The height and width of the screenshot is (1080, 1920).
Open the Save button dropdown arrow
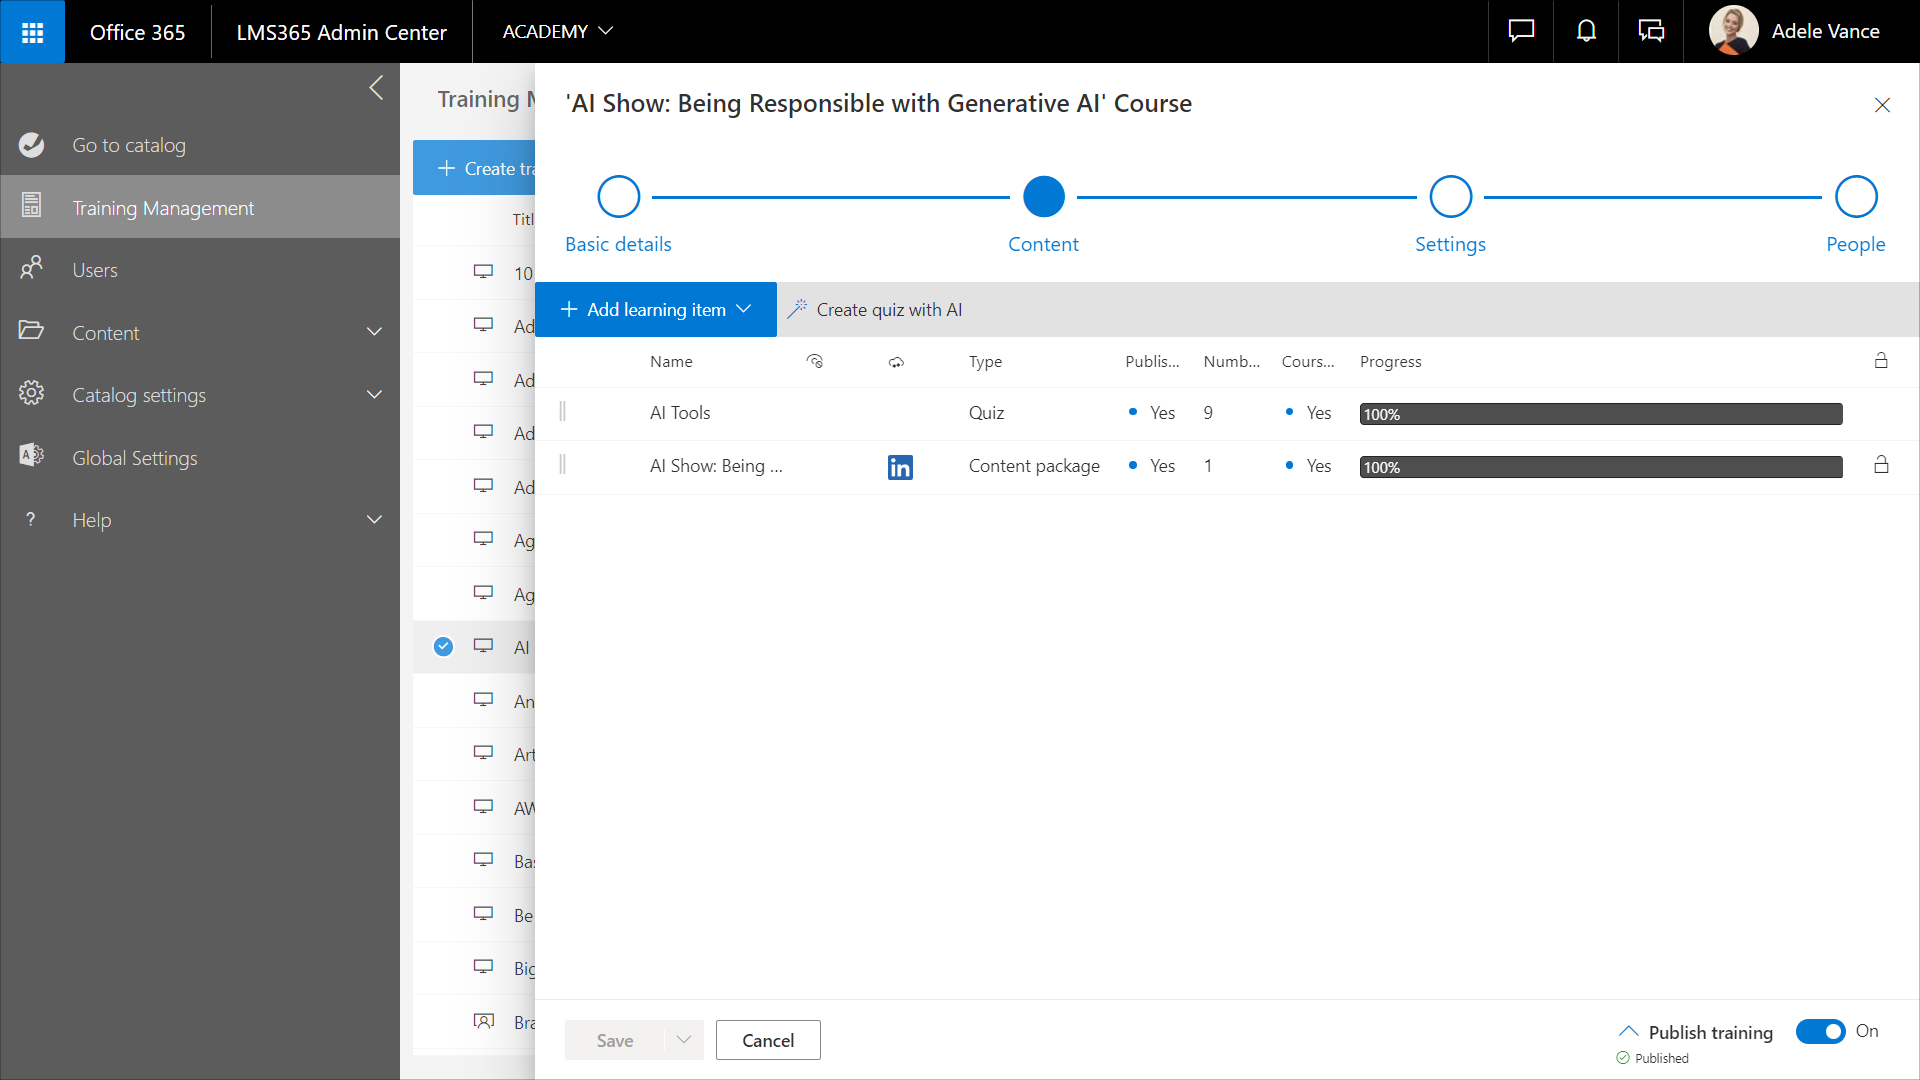(x=684, y=1040)
